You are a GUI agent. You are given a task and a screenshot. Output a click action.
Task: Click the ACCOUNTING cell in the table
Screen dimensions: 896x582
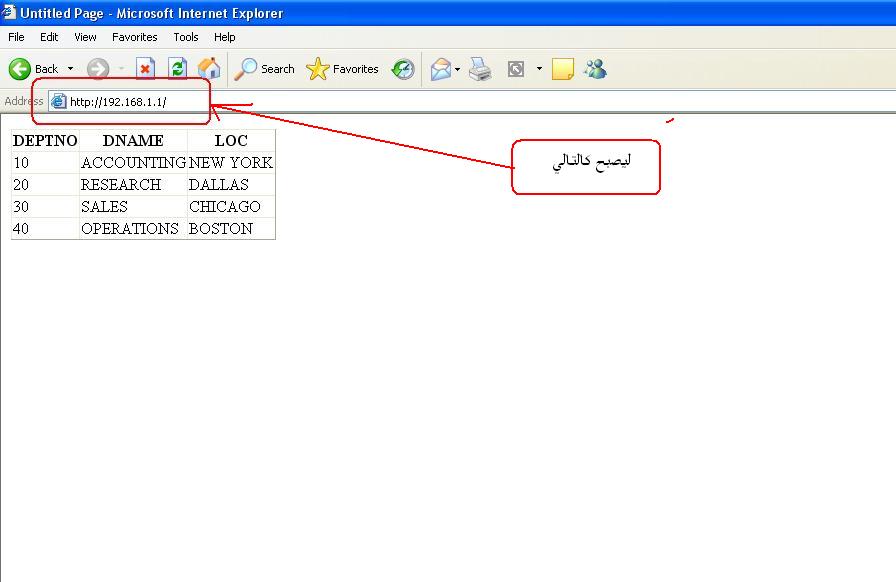pyautogui.click(x=133, y=162)
